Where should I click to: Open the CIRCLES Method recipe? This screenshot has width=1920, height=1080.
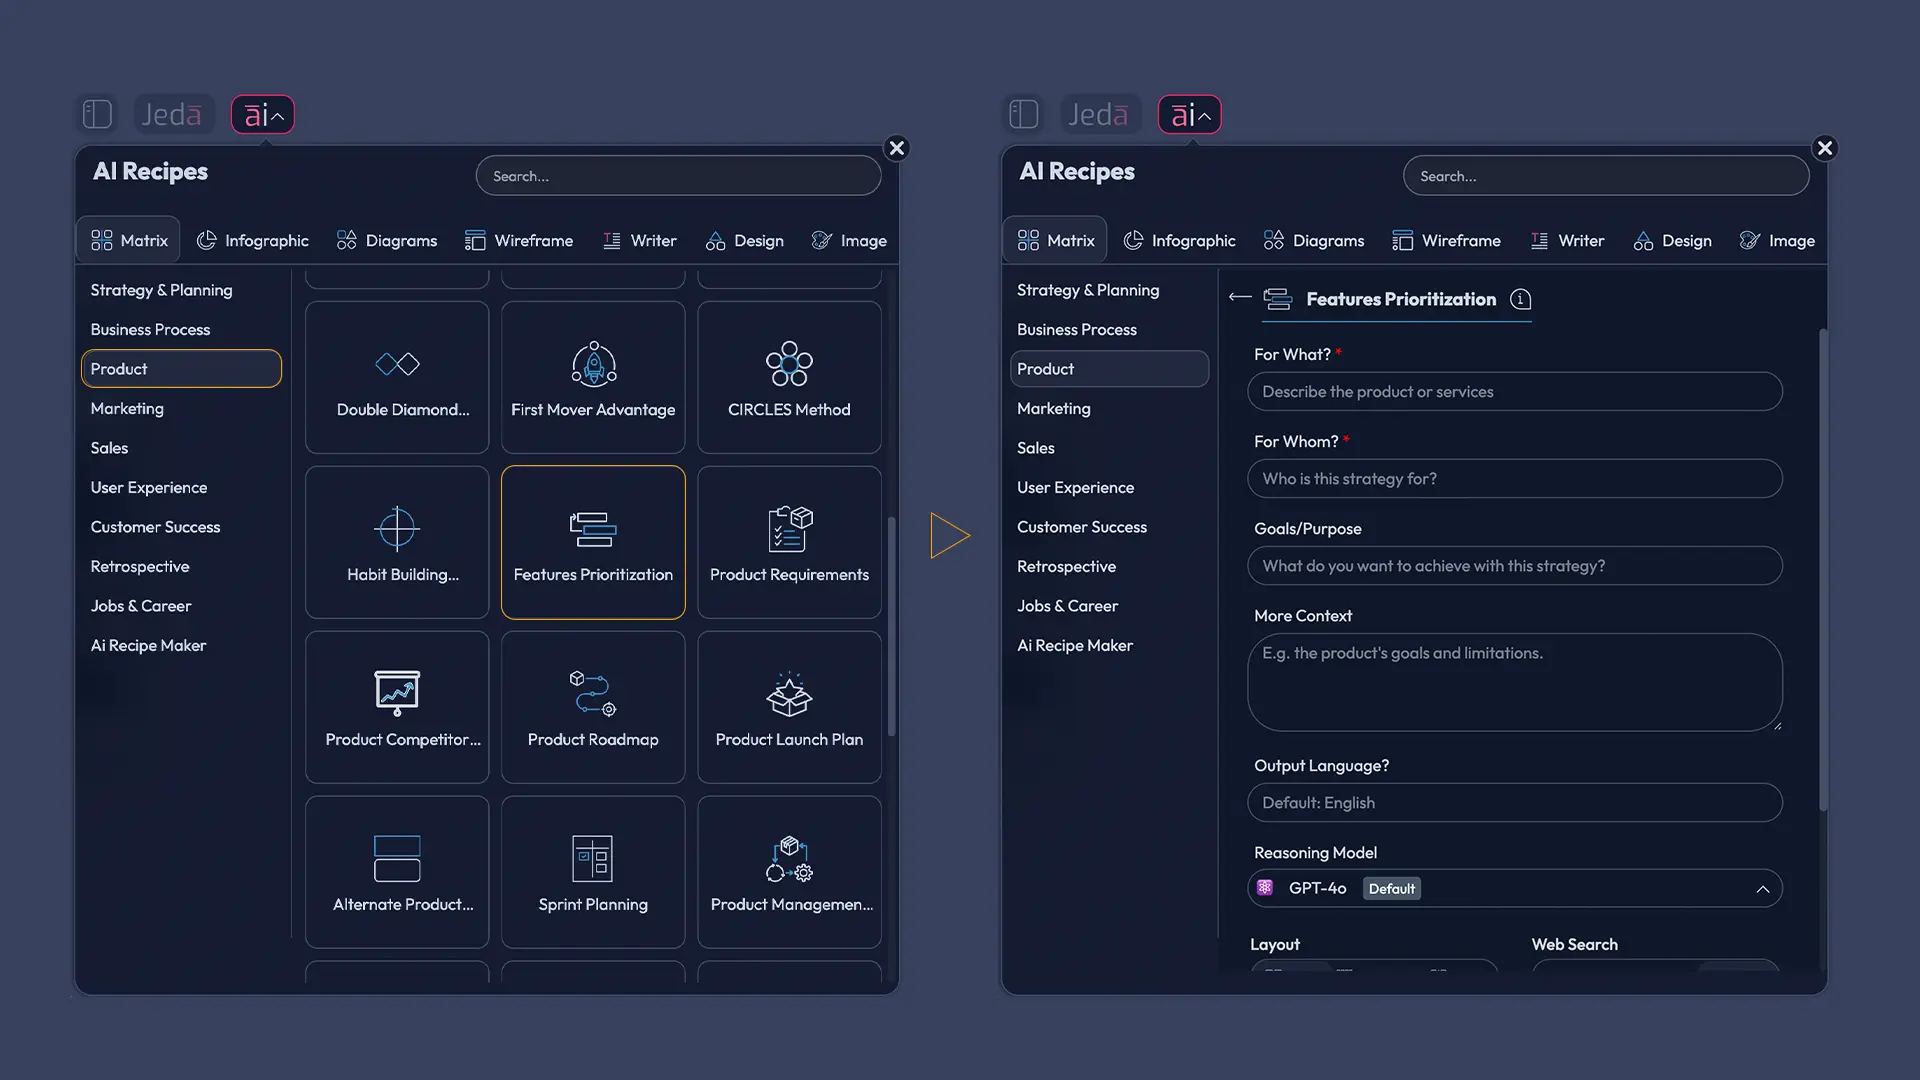788,377
